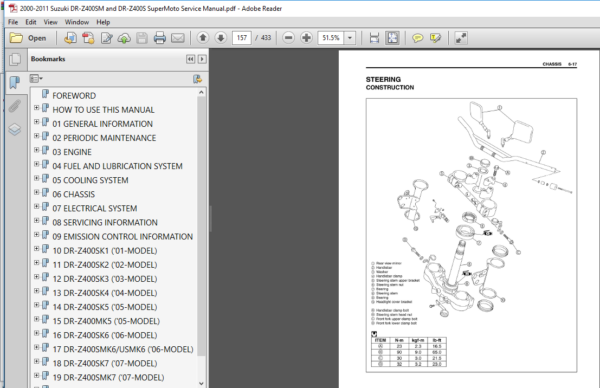Open the Layers panel icon
Screen dimensions: 600x388
tap(15, 130)
